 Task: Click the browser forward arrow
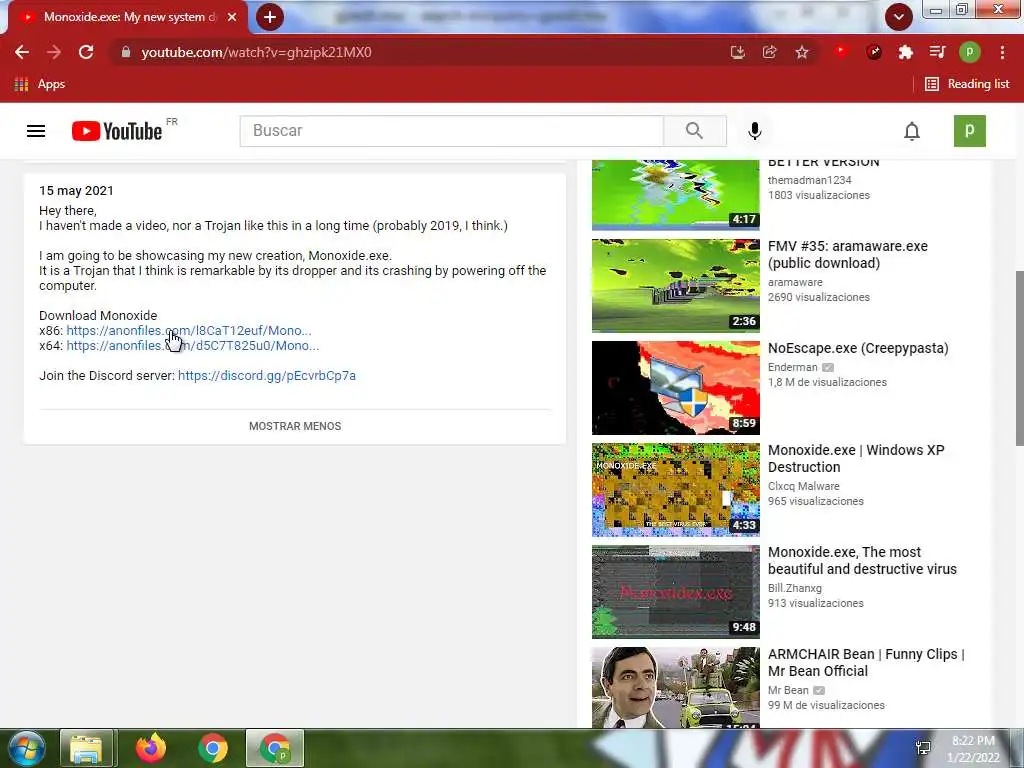[54, 52]
